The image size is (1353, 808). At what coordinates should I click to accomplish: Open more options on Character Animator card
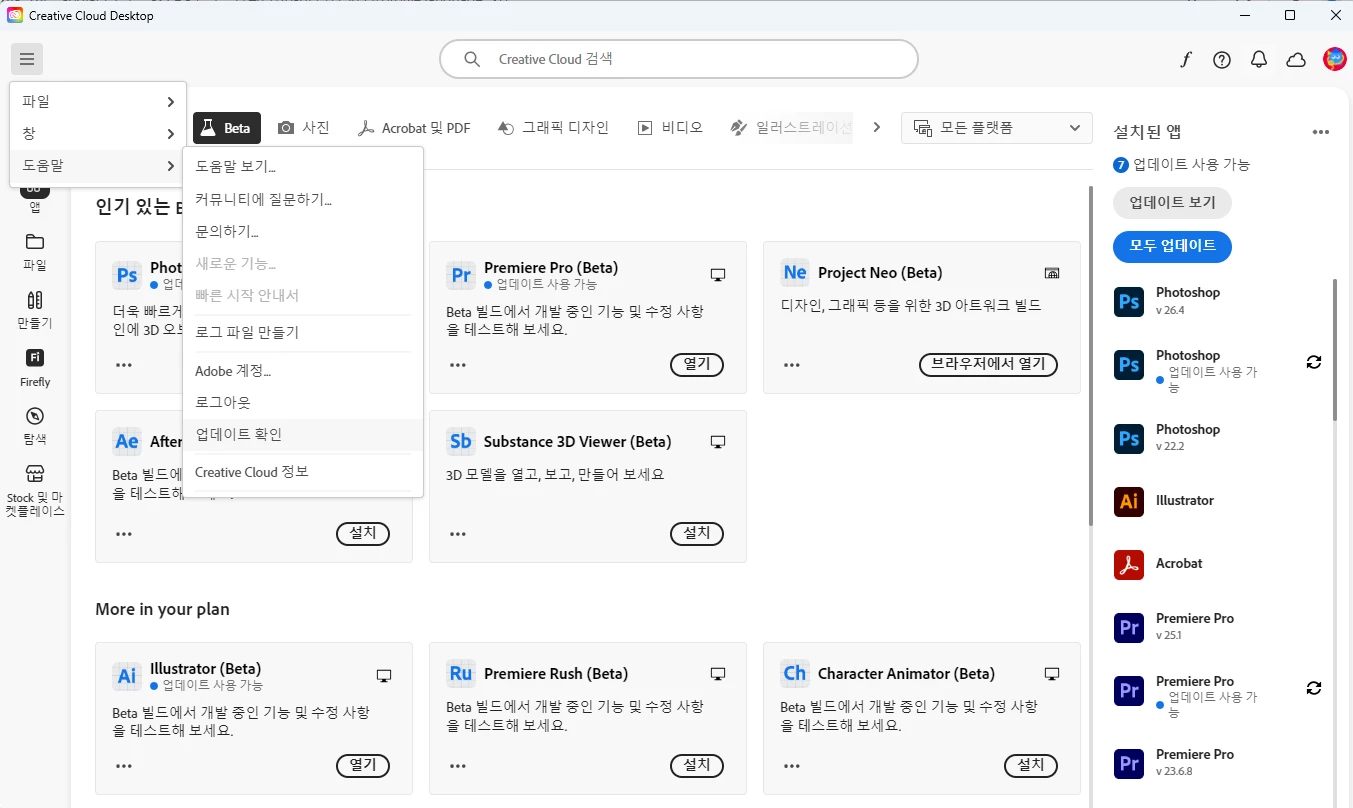click(x=792, y=766)
